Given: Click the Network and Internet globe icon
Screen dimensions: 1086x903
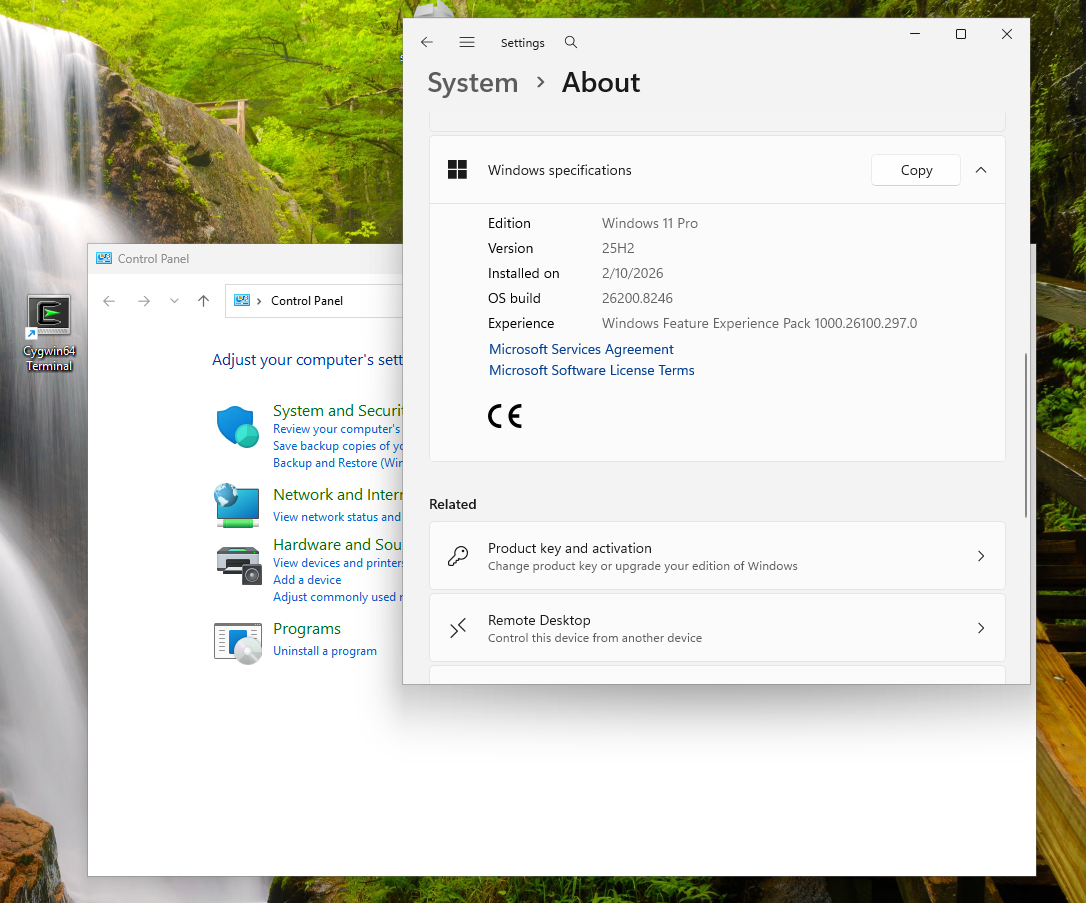Looking at the screenshot, I should coord(238,505).
